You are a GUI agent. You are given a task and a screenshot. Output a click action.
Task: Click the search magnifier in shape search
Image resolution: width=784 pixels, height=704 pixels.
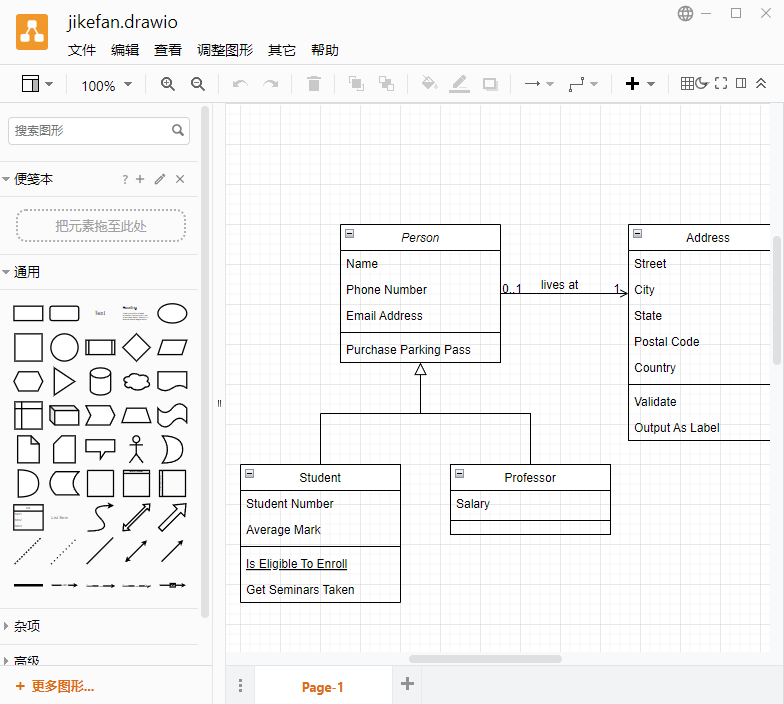pyautogui.click(x=178, y=130)
